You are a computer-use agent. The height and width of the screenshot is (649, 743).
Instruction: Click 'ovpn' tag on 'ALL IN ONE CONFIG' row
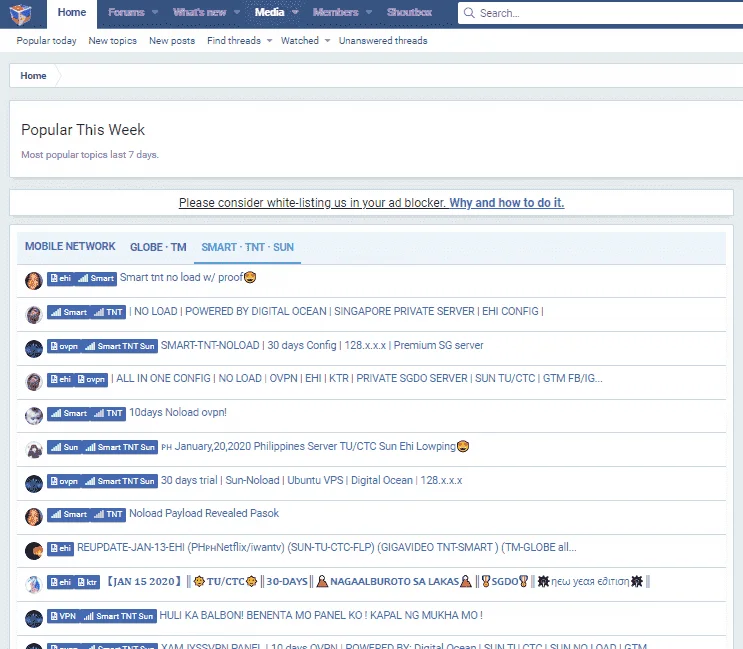[91, 379]
